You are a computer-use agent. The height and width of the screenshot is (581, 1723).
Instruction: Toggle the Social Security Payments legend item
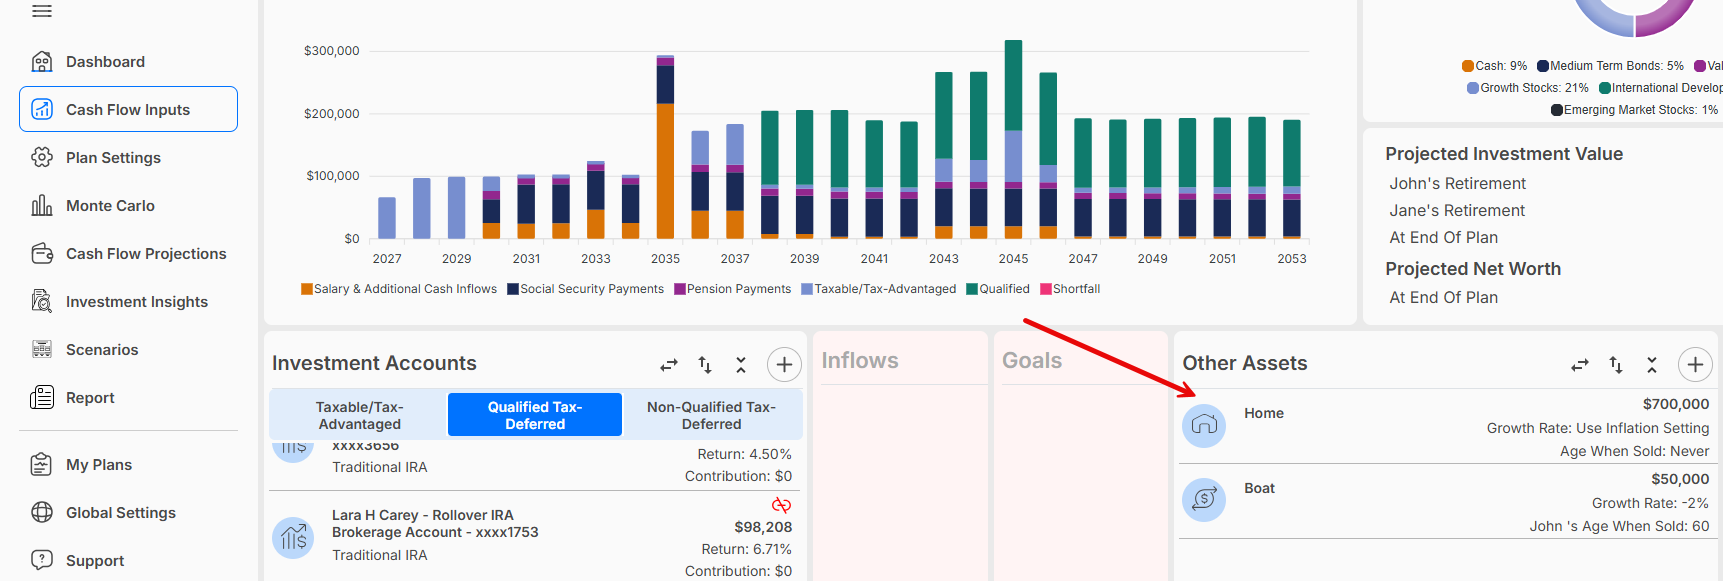585,289
